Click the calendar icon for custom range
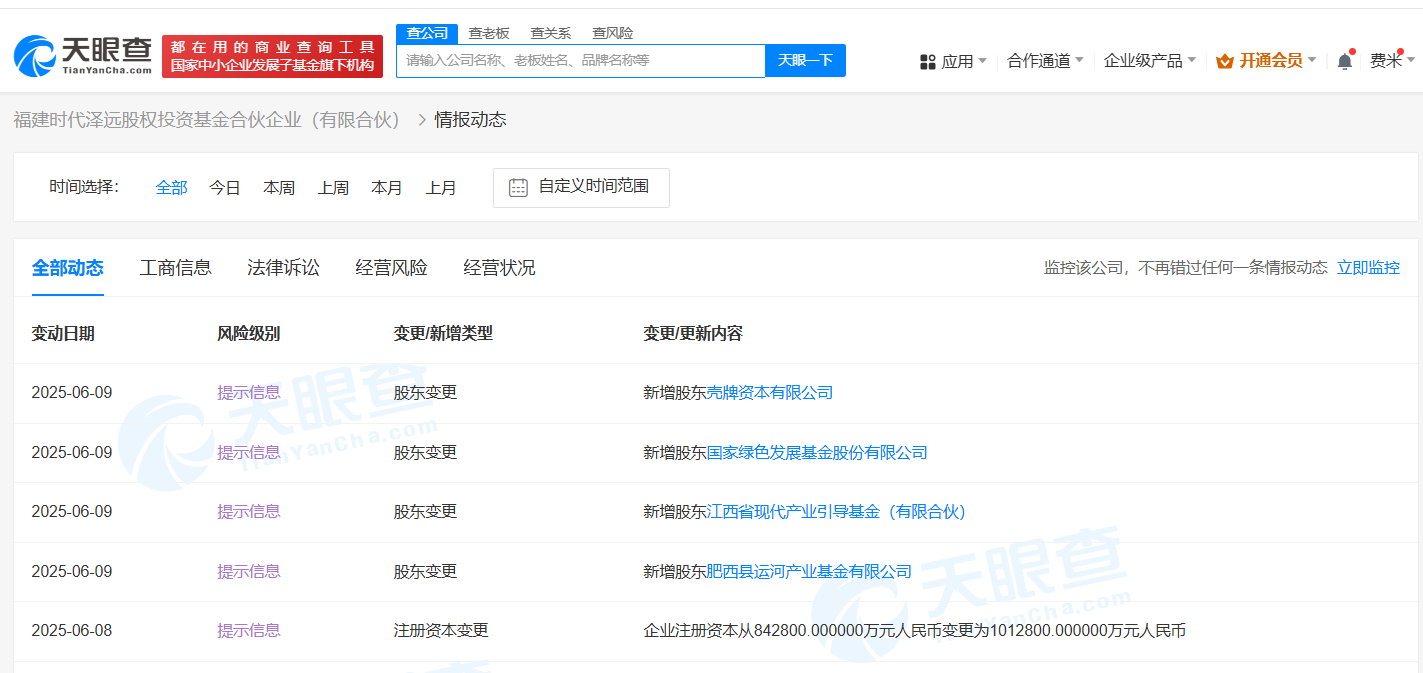 pyautogui.click(x=518, y=187)
